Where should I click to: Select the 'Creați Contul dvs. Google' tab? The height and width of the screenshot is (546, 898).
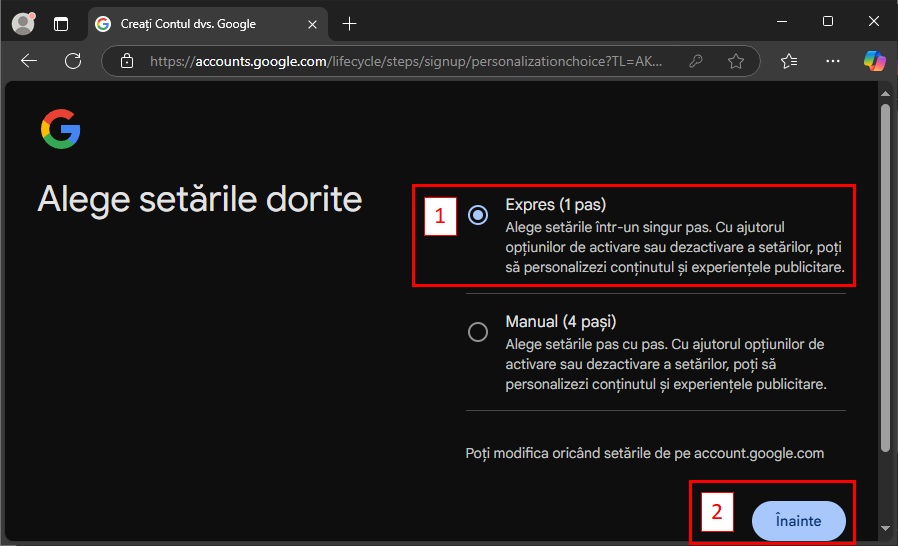point(188,23)
